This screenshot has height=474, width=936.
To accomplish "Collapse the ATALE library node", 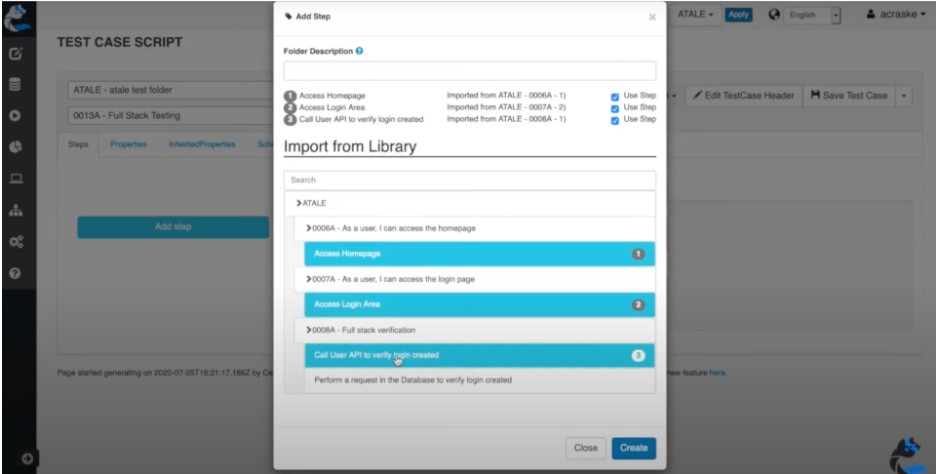I will point(299,203).
